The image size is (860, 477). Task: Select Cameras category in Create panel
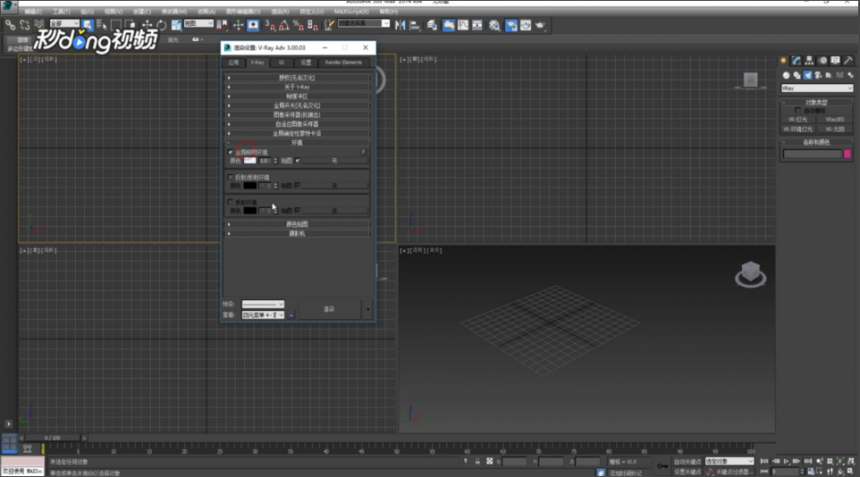click(818, 75)
